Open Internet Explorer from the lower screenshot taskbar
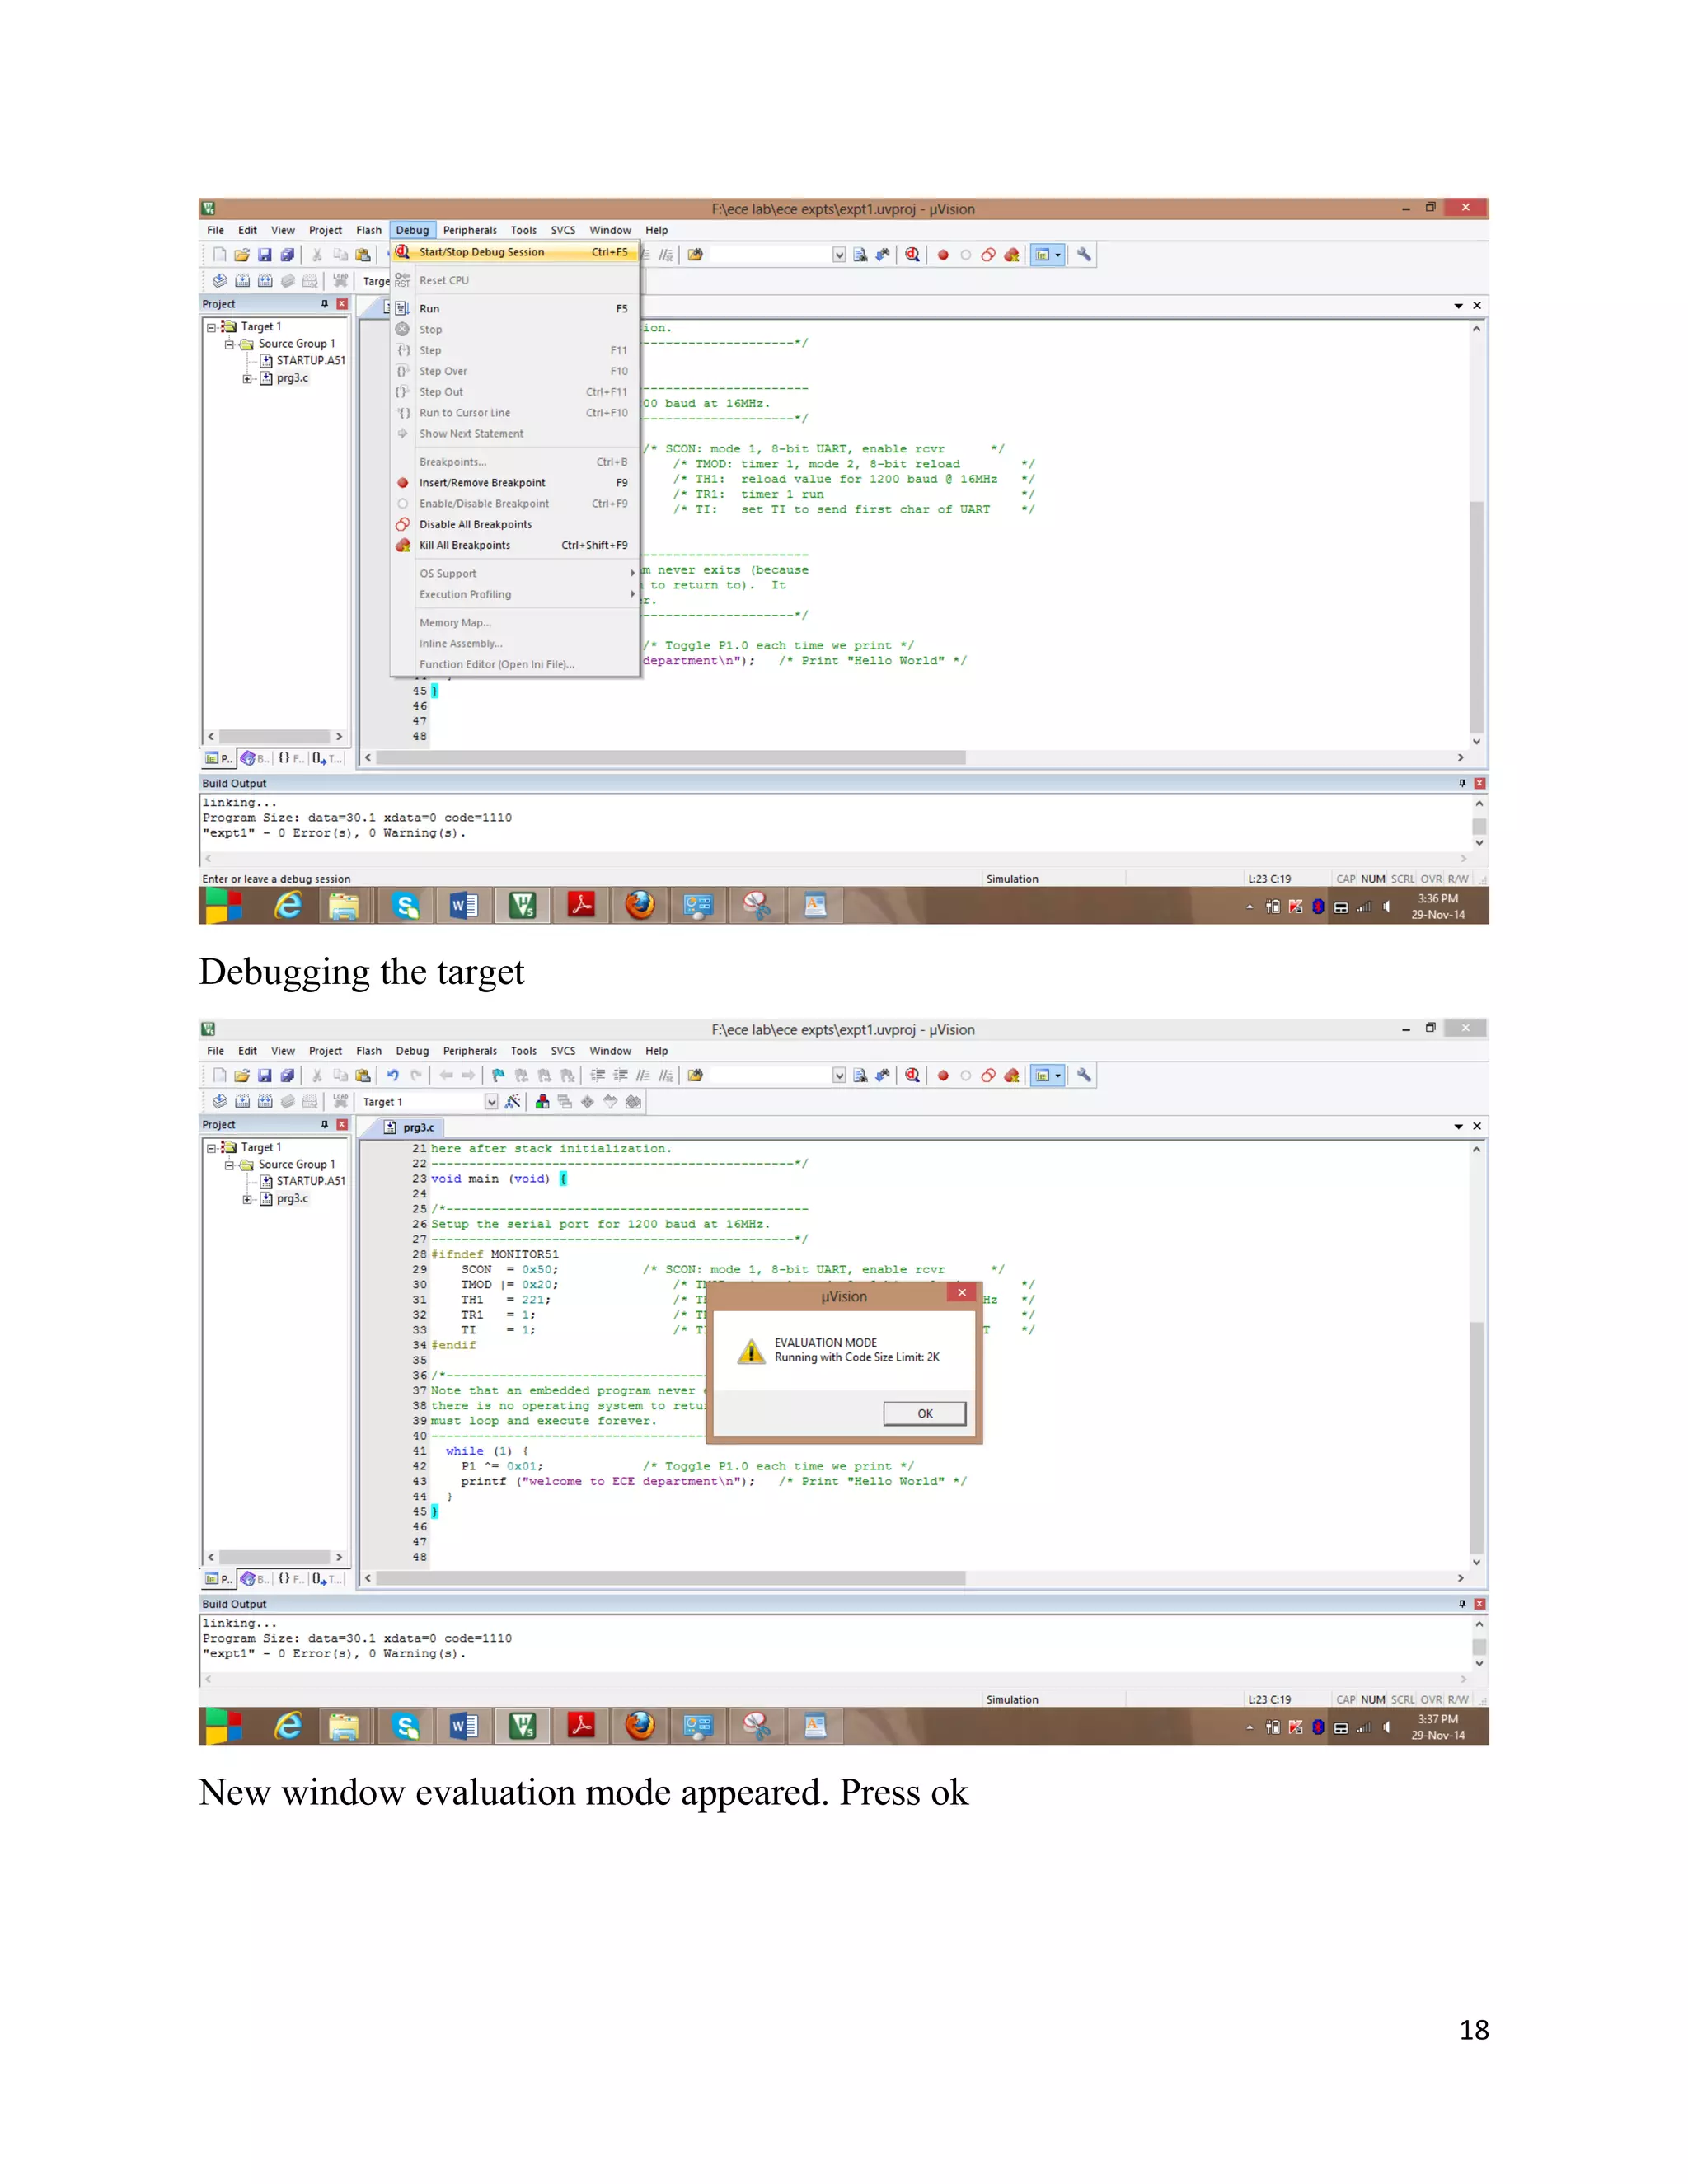The width and height of the screenshot is (1688, 2184). click(x=288, y=1726)
